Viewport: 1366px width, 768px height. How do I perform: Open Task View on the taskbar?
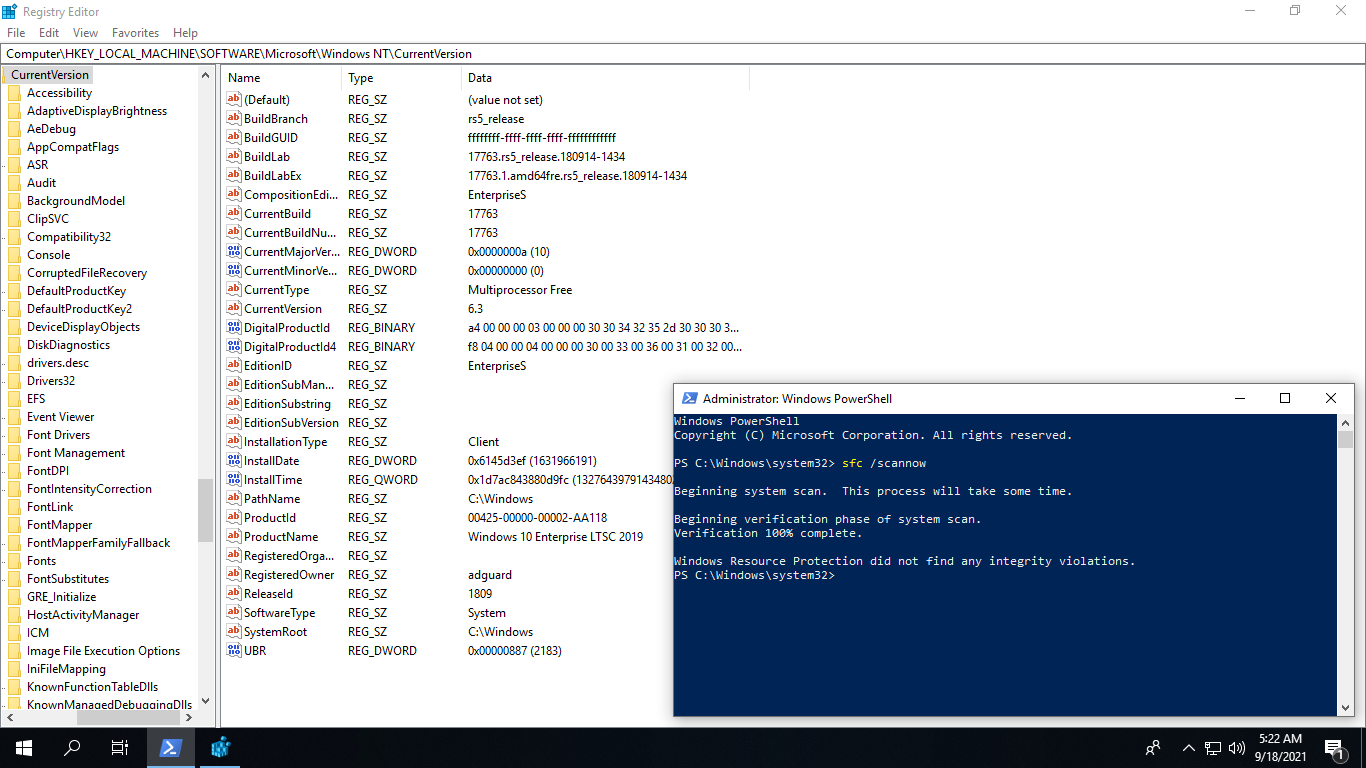(x=120, y=747)
